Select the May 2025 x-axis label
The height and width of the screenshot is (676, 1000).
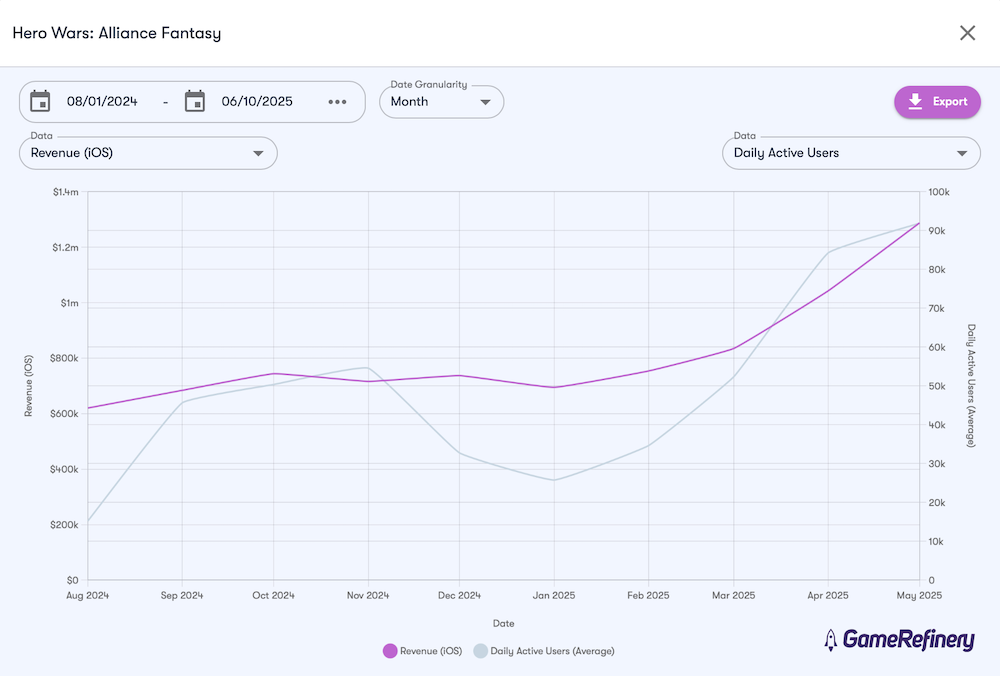919,596
